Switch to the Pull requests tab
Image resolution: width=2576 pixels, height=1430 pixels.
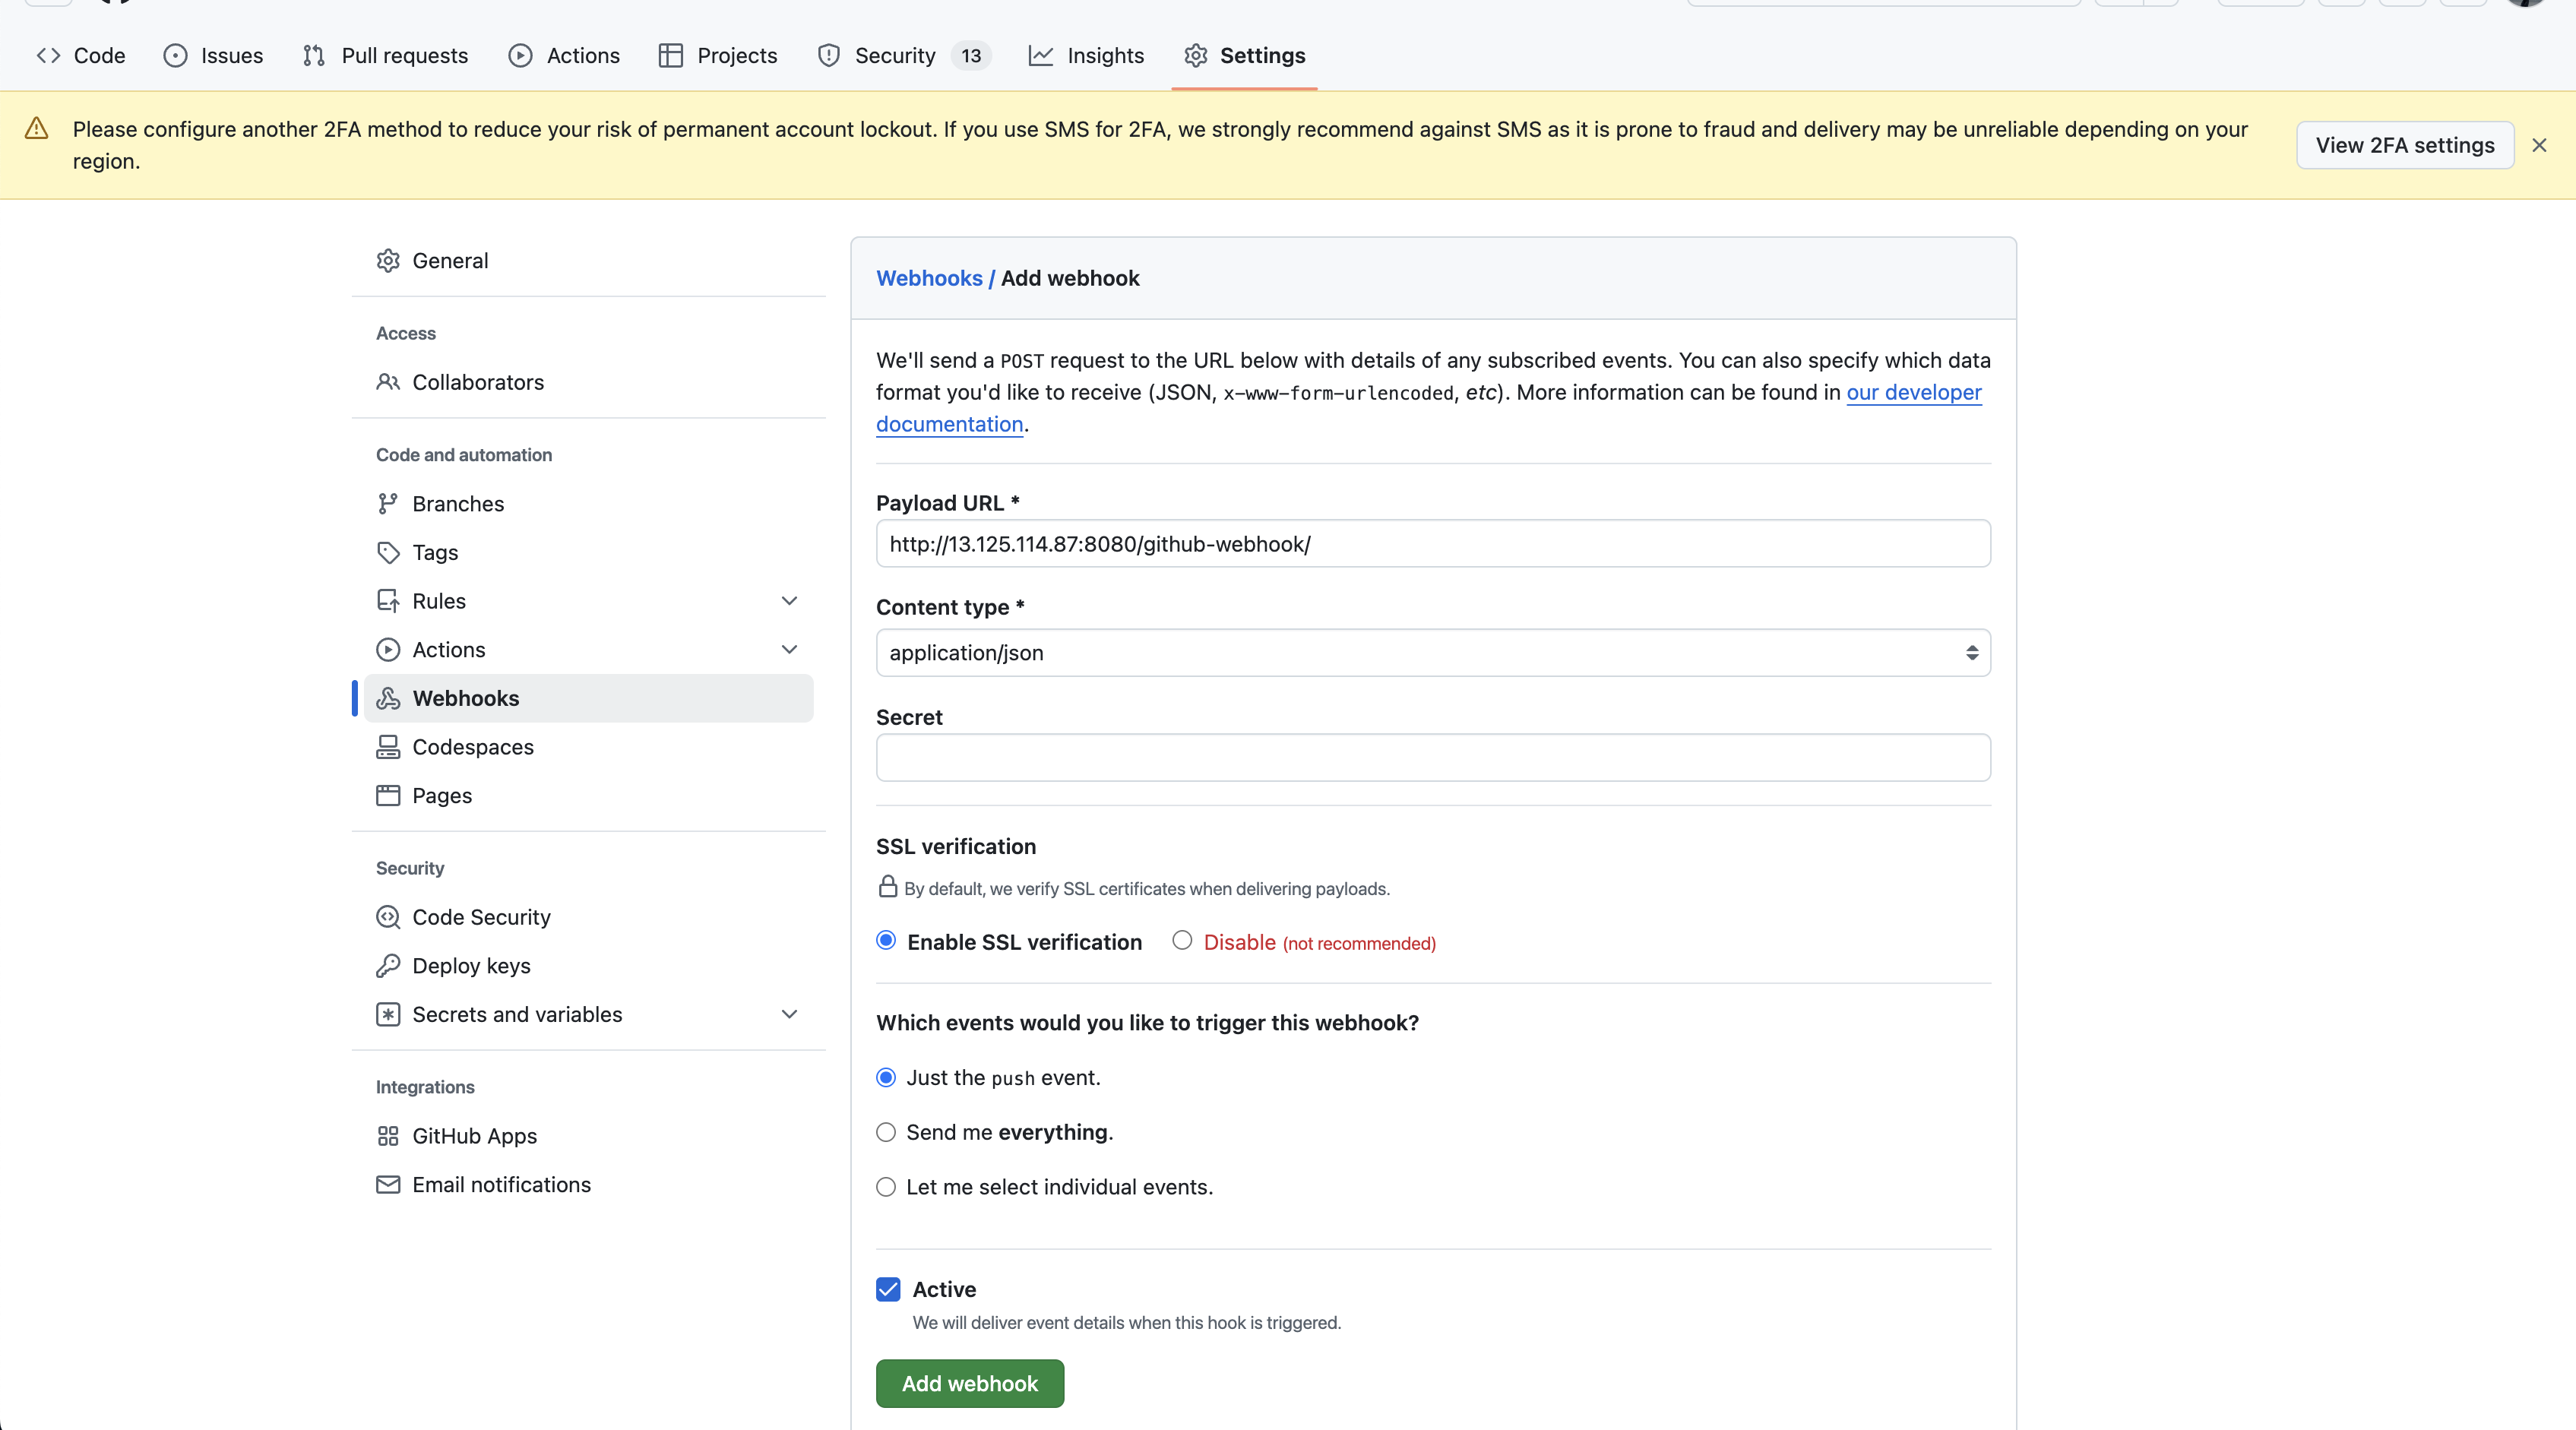[385, 56]
